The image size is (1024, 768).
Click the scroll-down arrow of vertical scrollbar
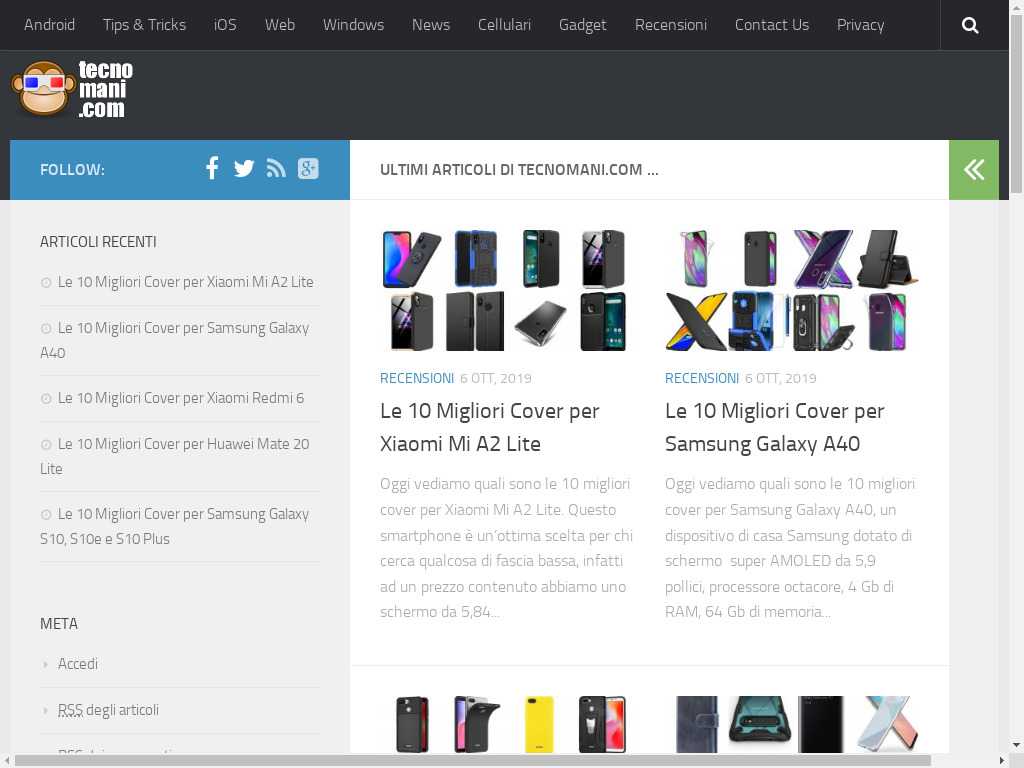(1016, 745)
